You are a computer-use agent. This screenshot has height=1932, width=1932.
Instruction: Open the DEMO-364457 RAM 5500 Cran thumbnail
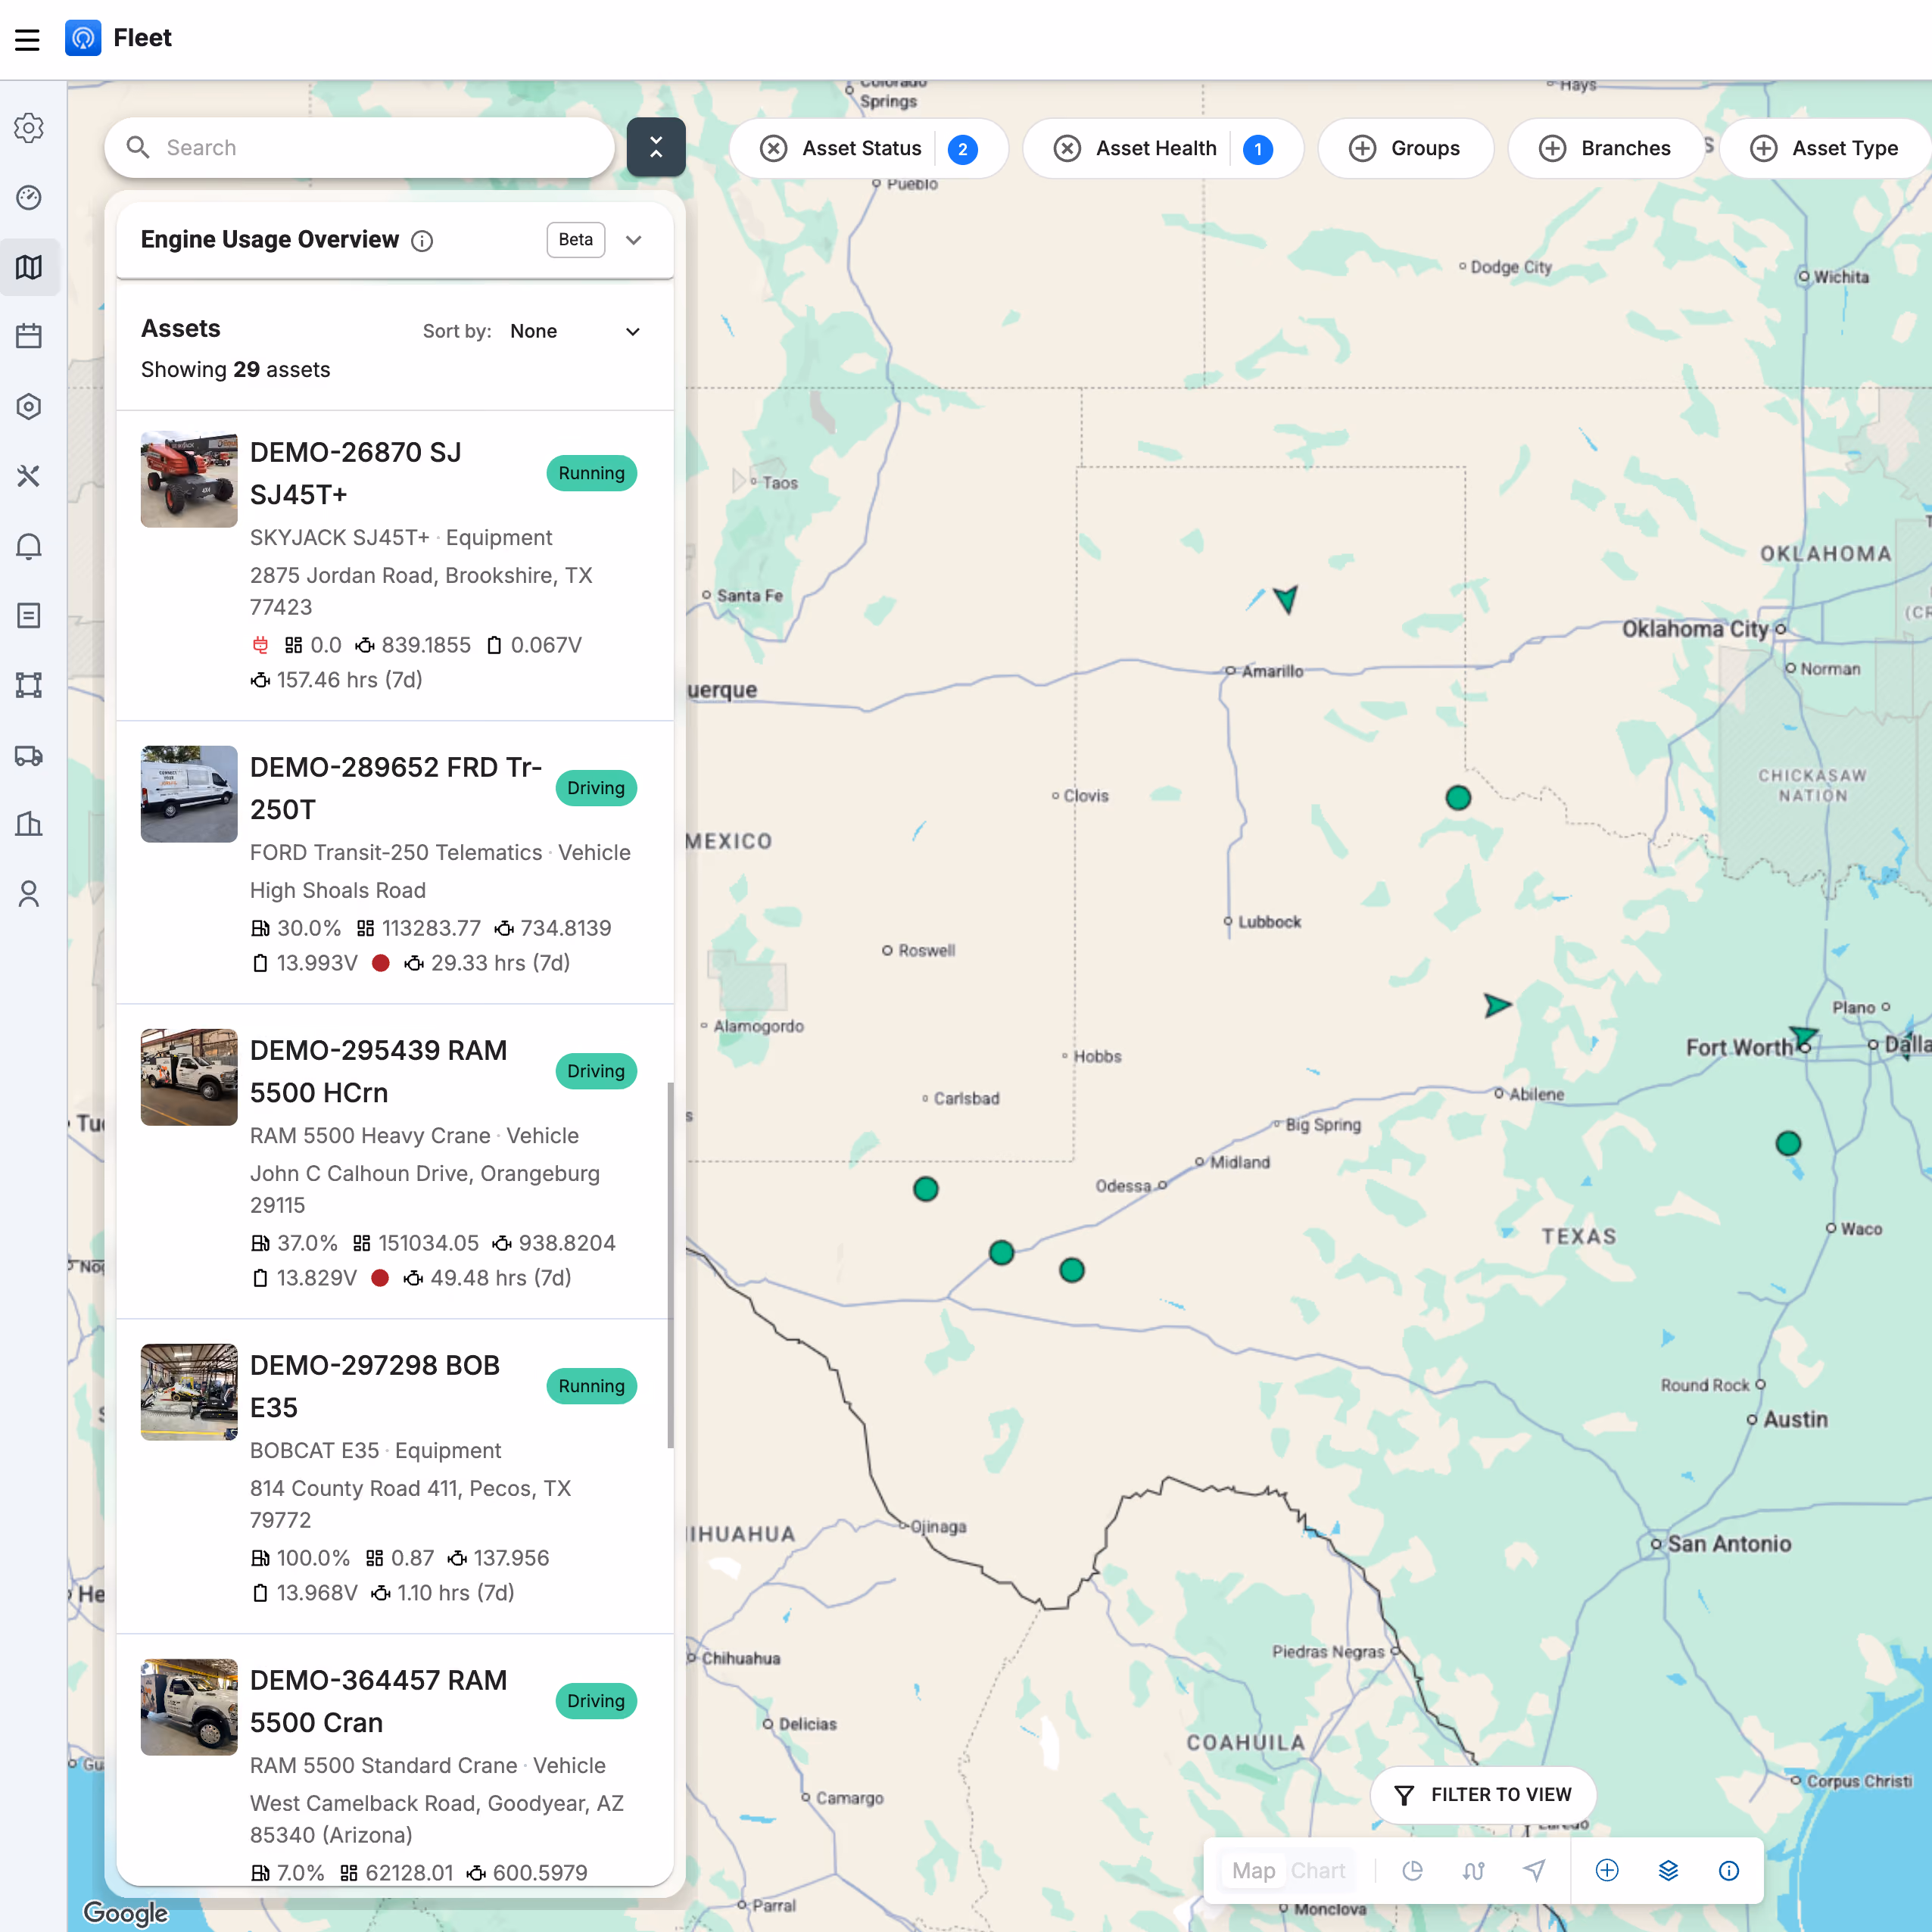tap(189, 1707)
